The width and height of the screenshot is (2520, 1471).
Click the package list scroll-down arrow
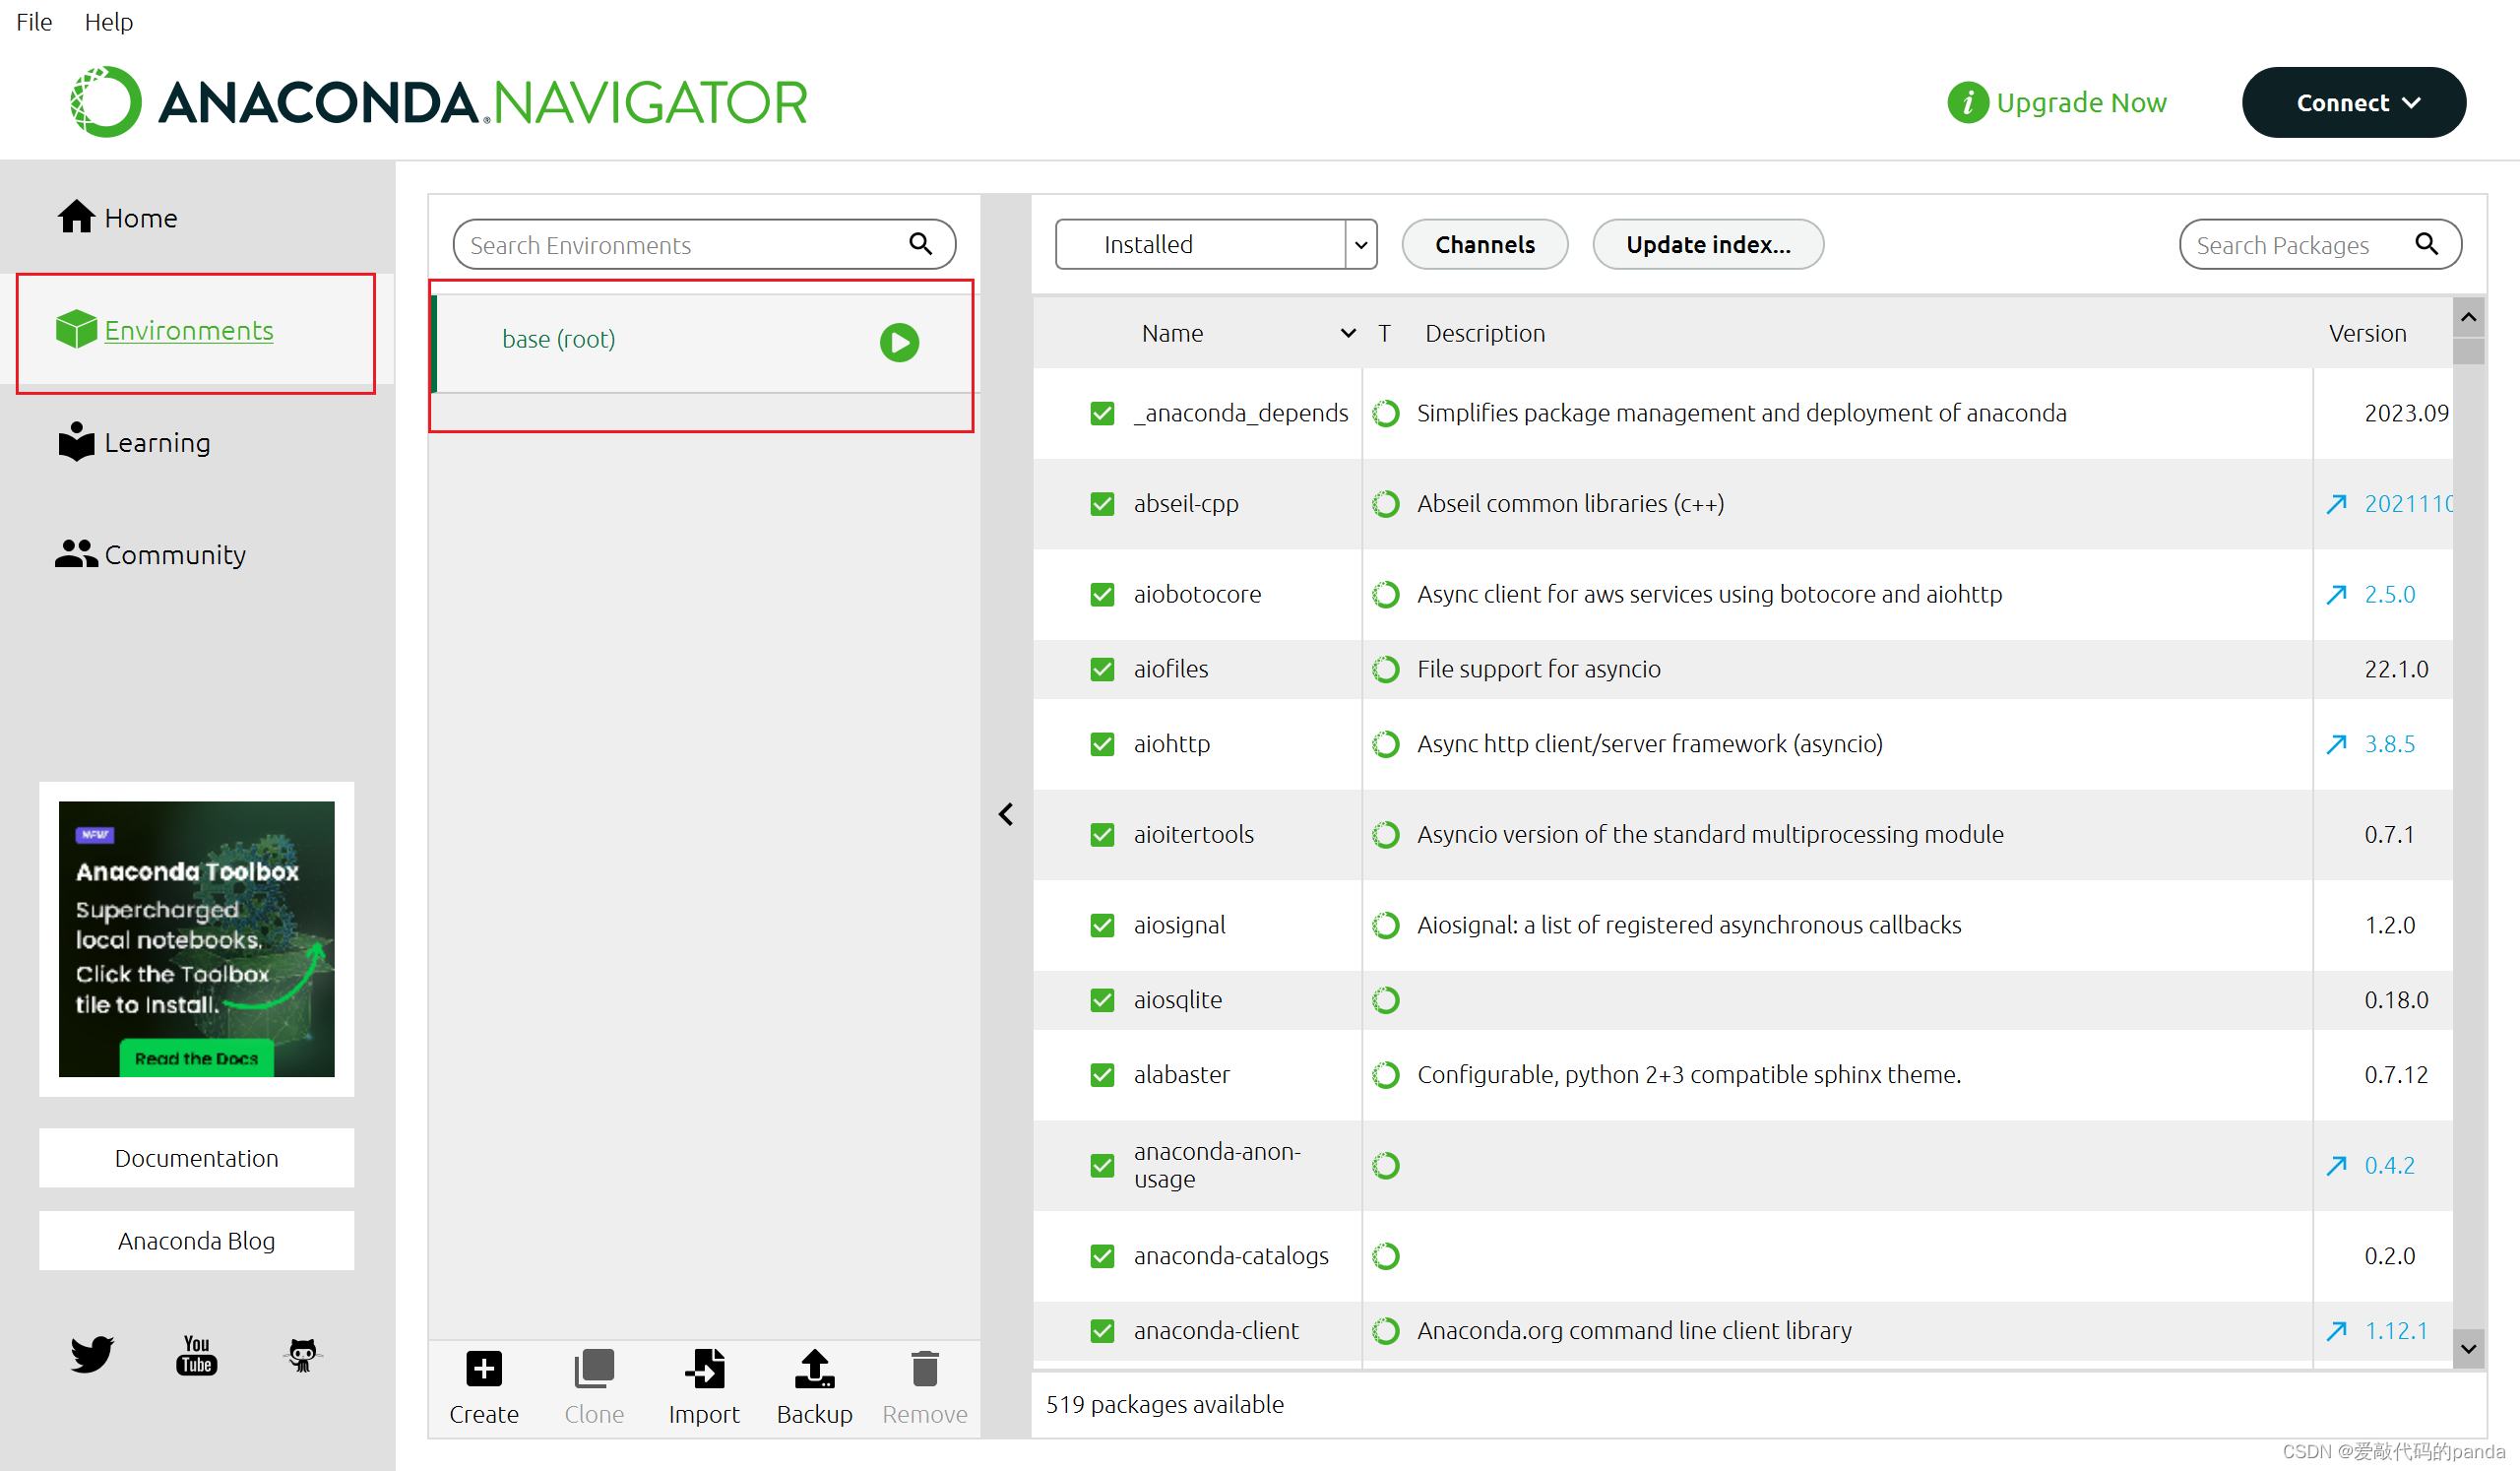pos(2469,1349)
